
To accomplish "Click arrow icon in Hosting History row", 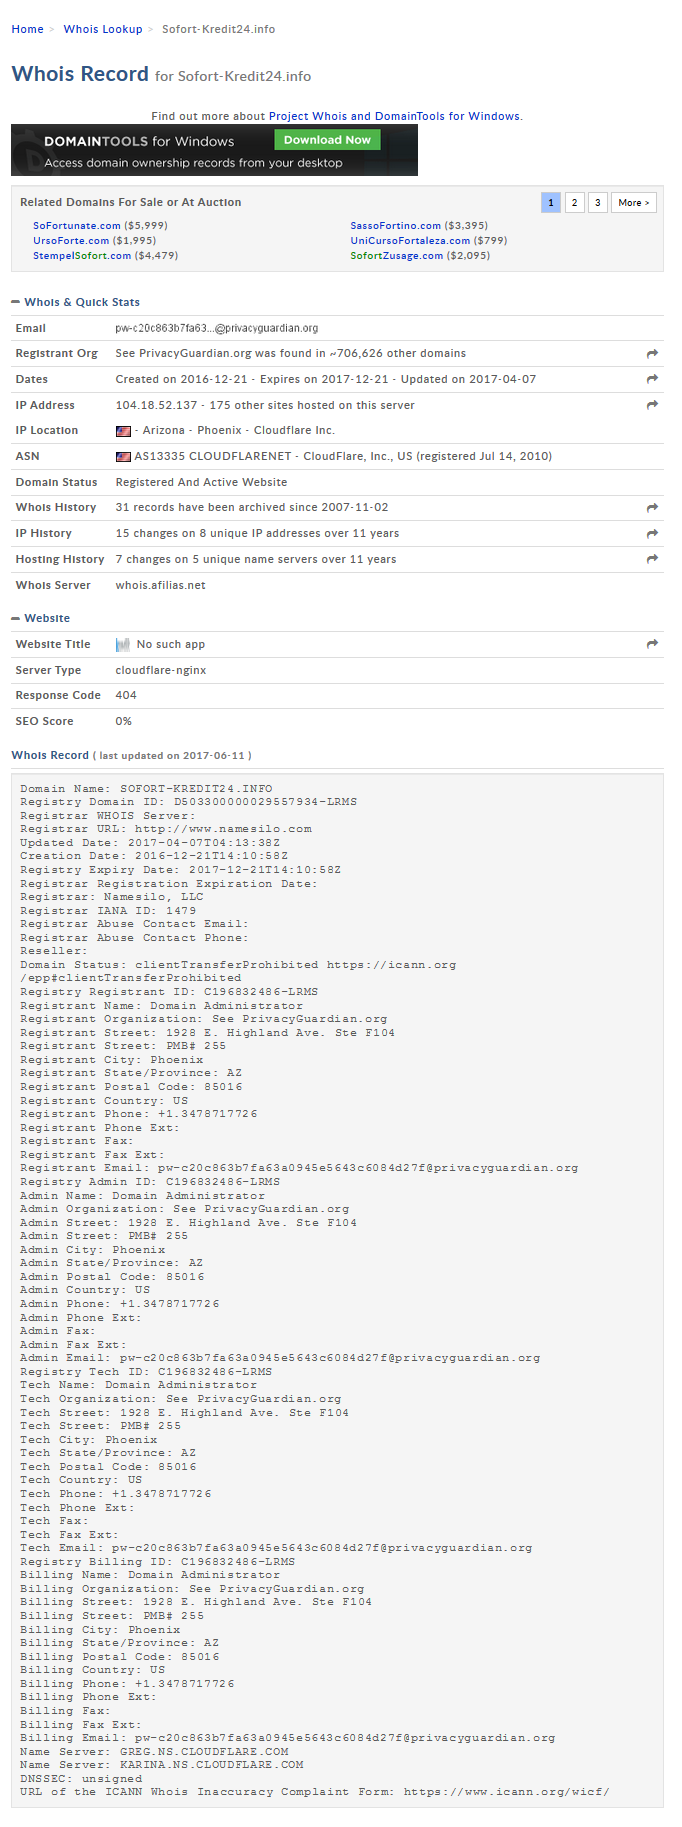I will [652, 559].
